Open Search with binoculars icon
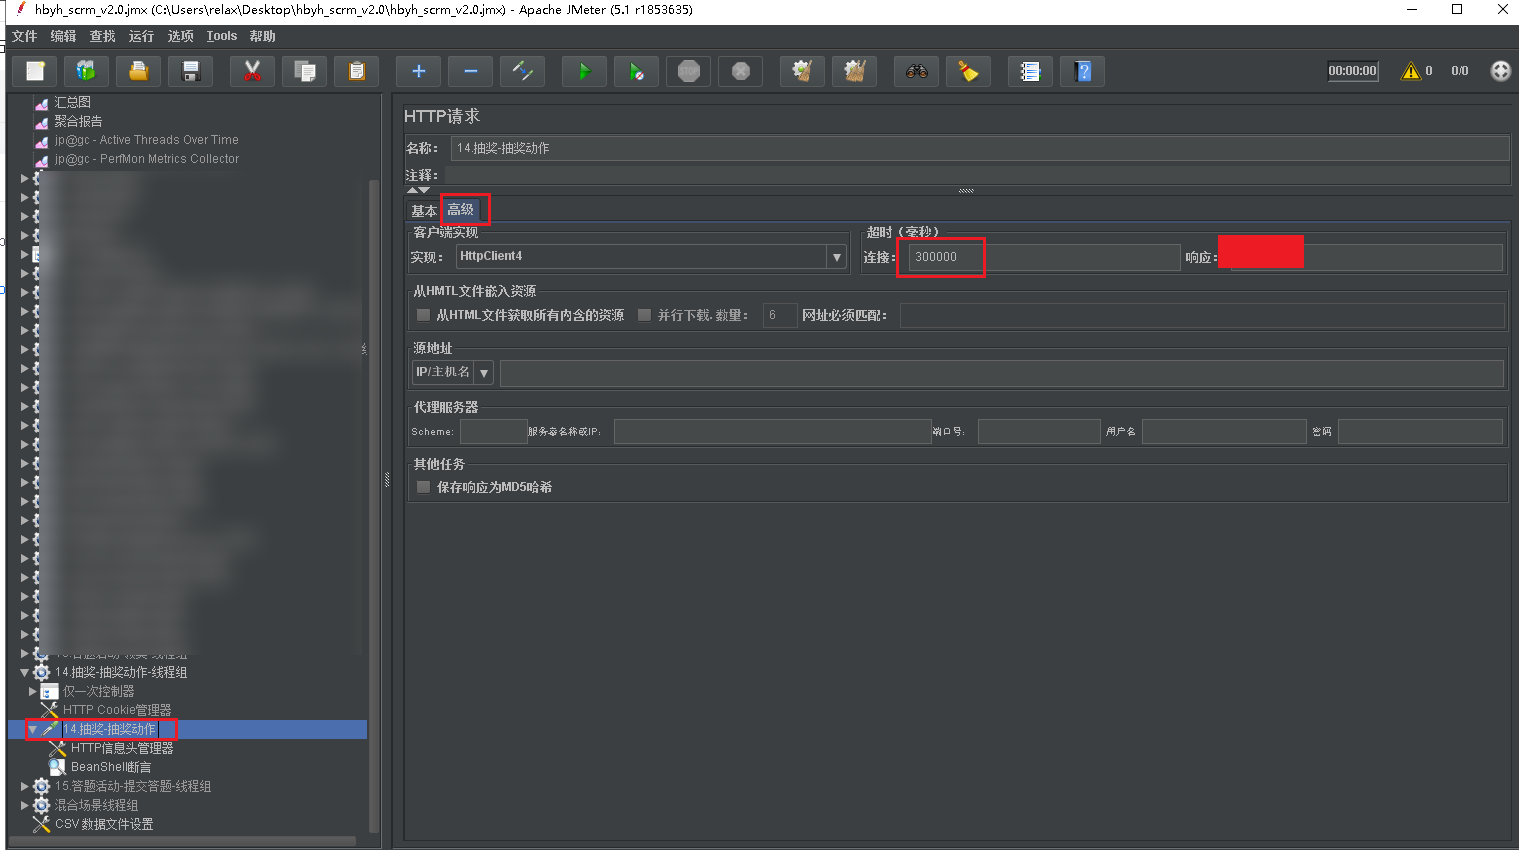 coord(917,71)
